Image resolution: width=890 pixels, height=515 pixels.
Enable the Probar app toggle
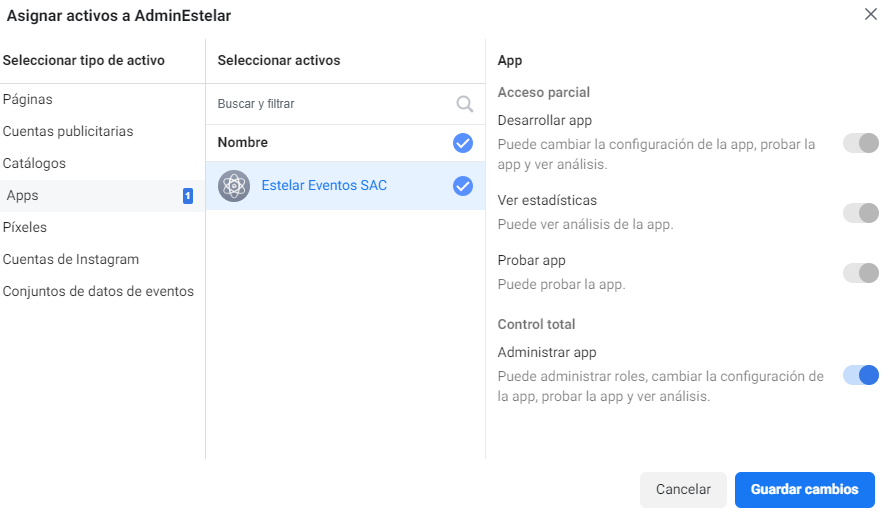[860, 273]
